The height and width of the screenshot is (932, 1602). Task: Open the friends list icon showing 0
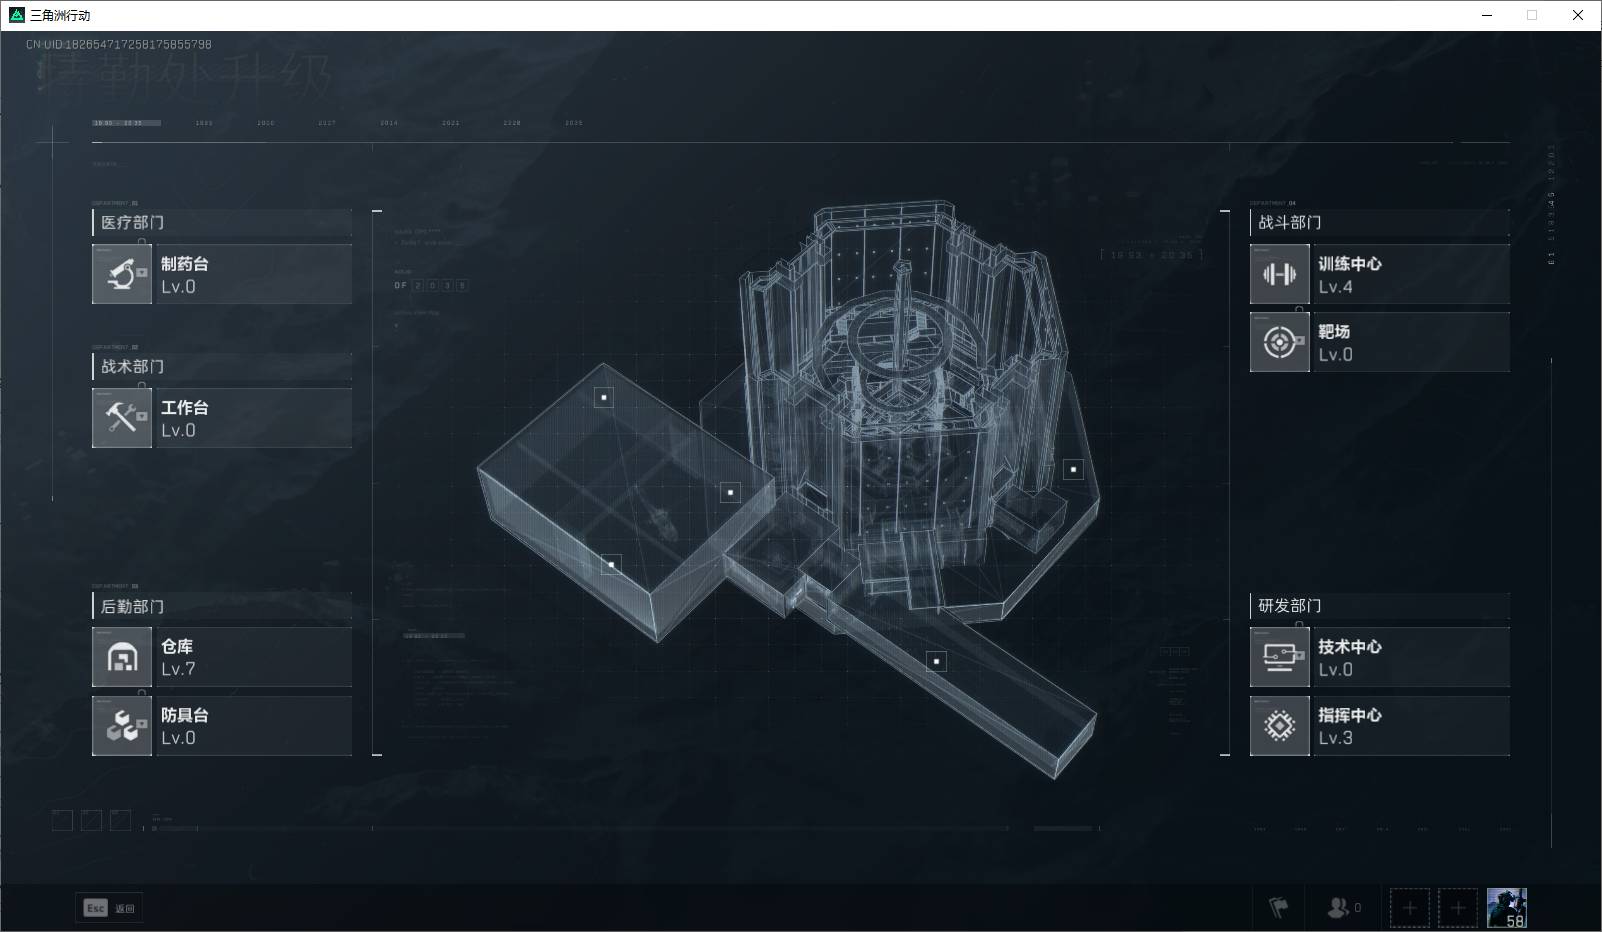1343,908
